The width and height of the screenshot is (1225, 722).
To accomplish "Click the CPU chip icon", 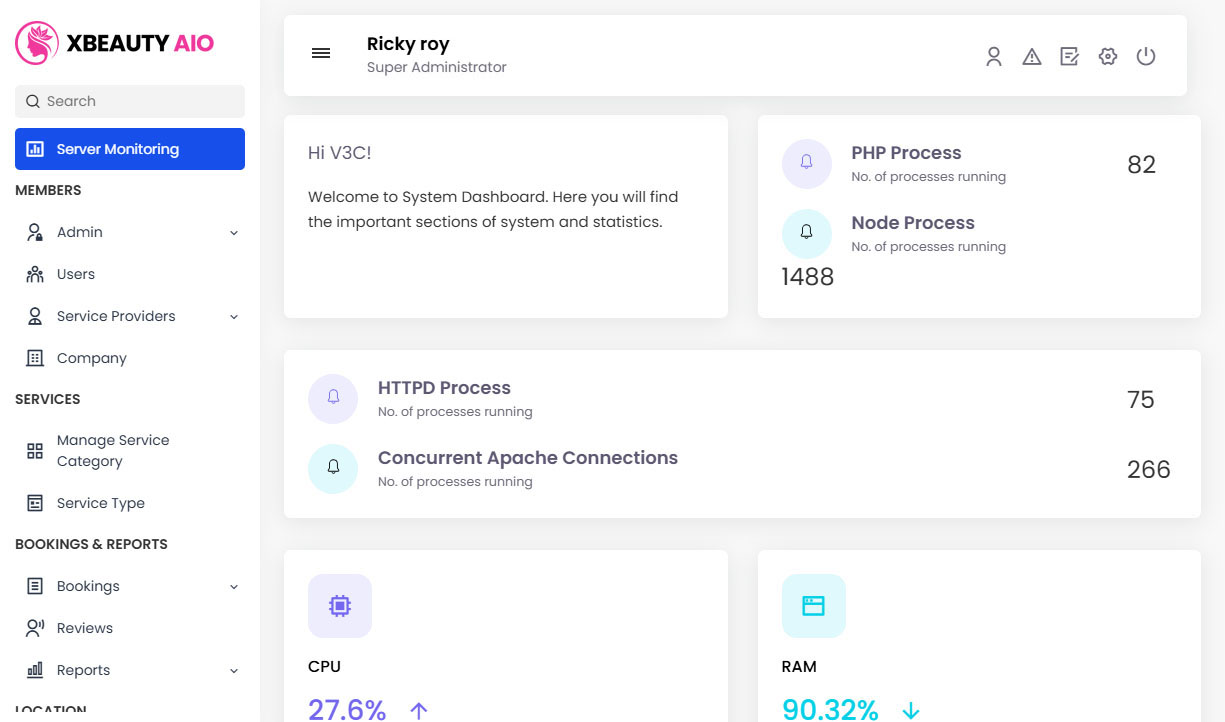I will click(339, 605).
